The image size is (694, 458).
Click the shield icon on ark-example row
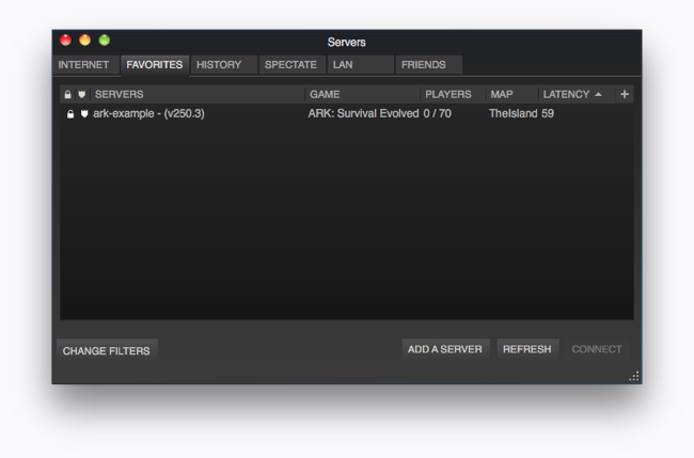tap(84, 114)
